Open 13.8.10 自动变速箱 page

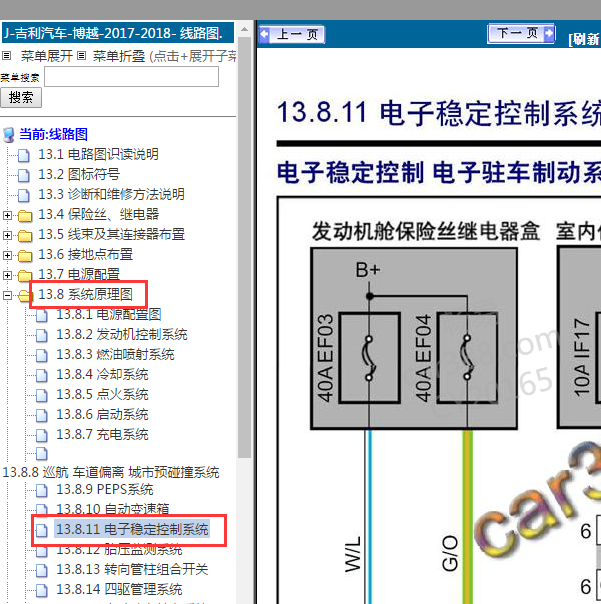(113, 509)
